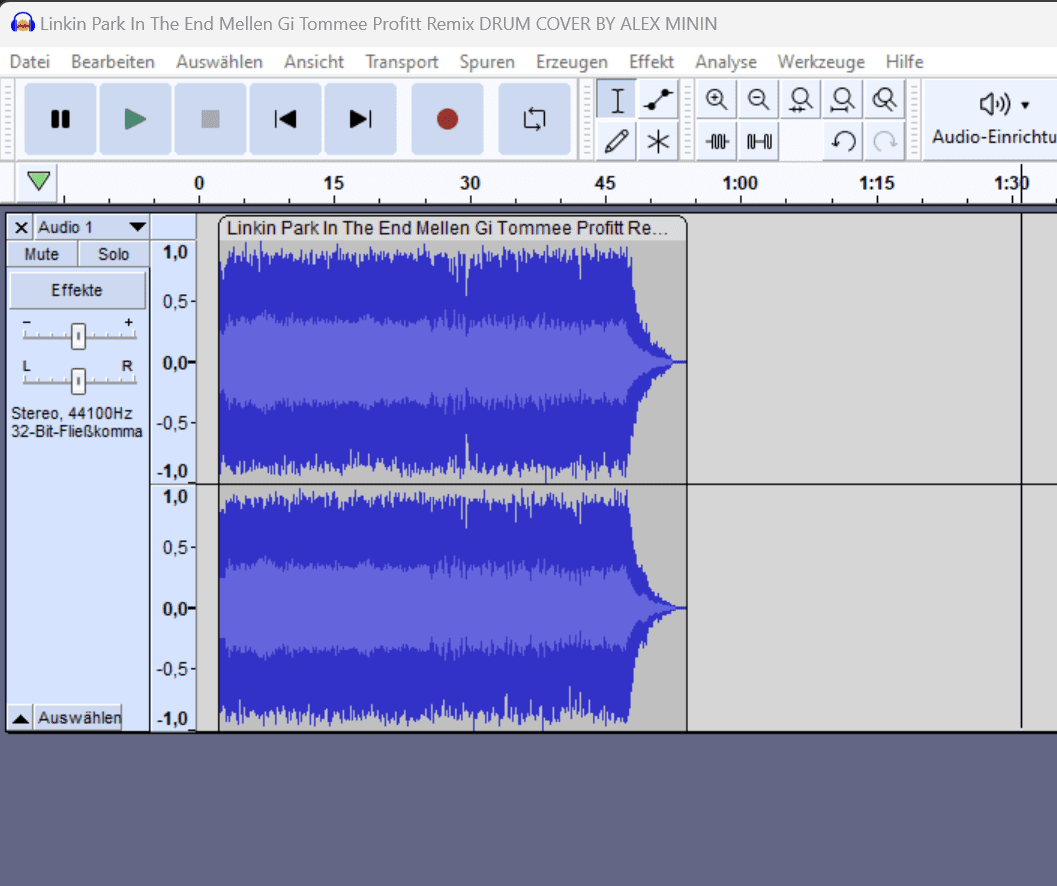Skip to start of project
1057x886 pixels.
pyautogui.click(x=285, y=119)
